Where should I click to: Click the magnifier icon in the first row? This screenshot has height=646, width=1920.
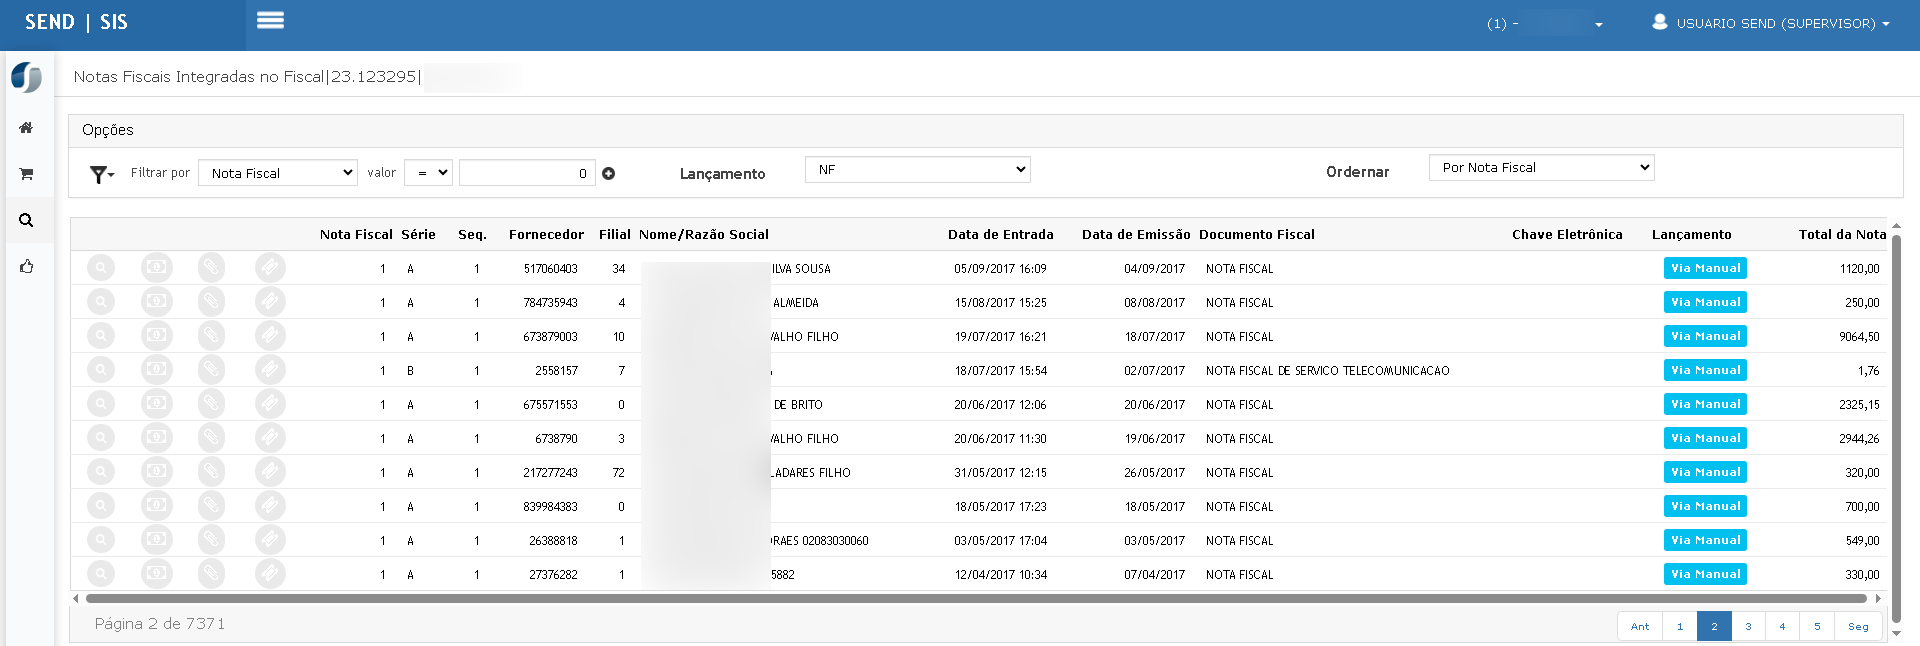(x=101, y=268)
